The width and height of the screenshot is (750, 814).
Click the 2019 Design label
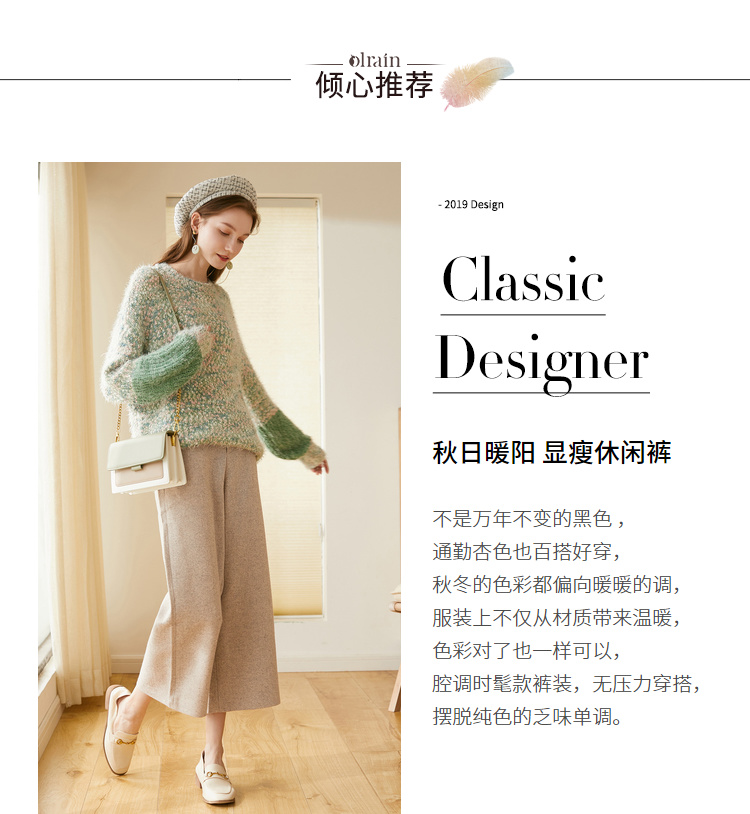(471, 205)
